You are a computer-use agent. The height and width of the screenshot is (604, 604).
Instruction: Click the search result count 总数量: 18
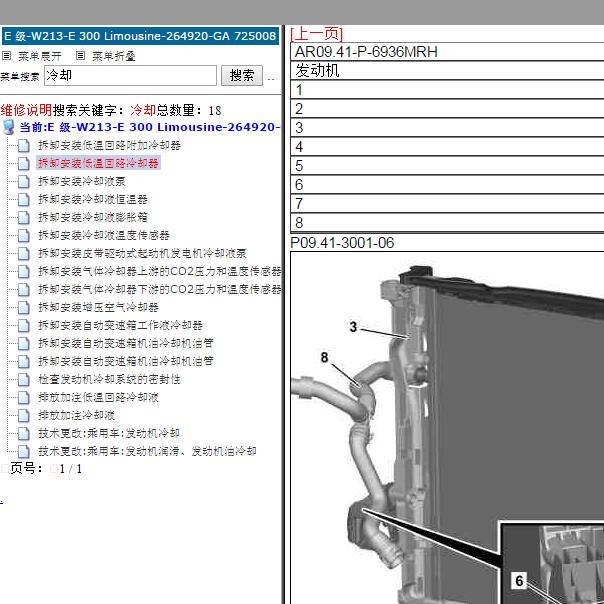189,111
